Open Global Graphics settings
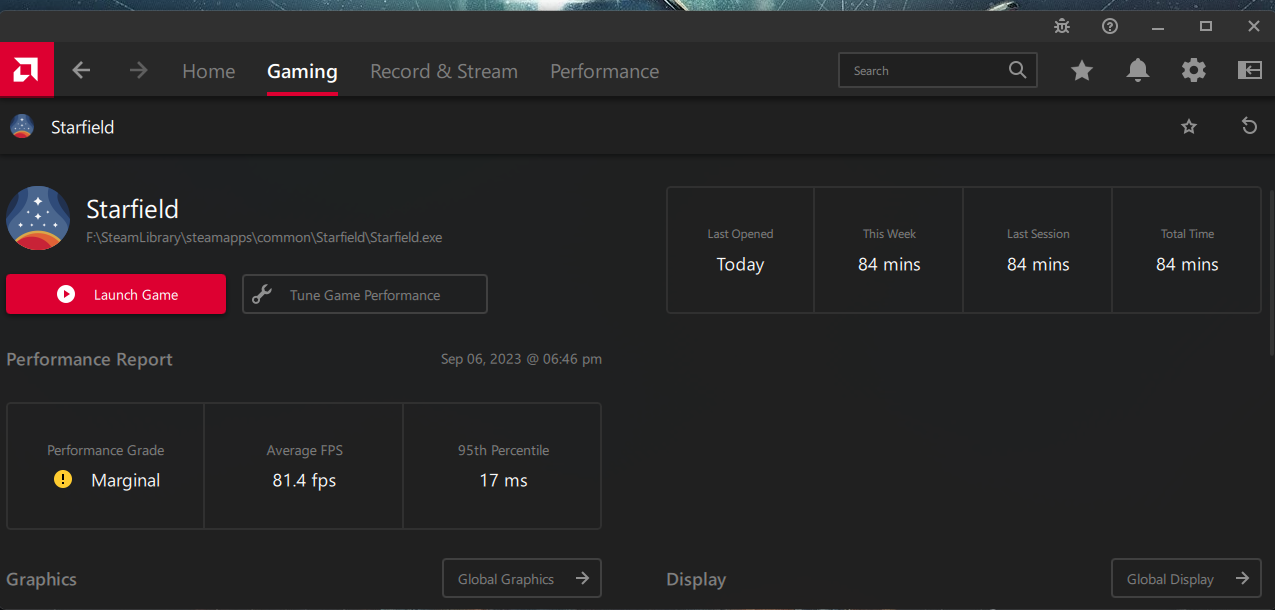 point(522,578)
